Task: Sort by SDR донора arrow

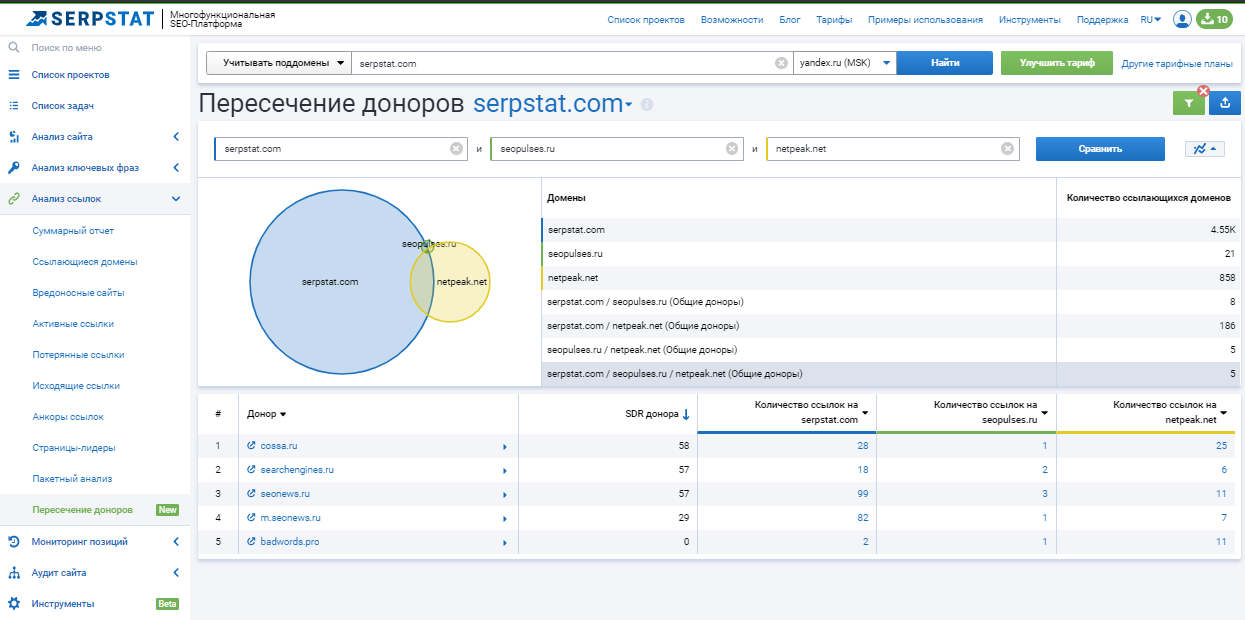Action: [686, 414]
